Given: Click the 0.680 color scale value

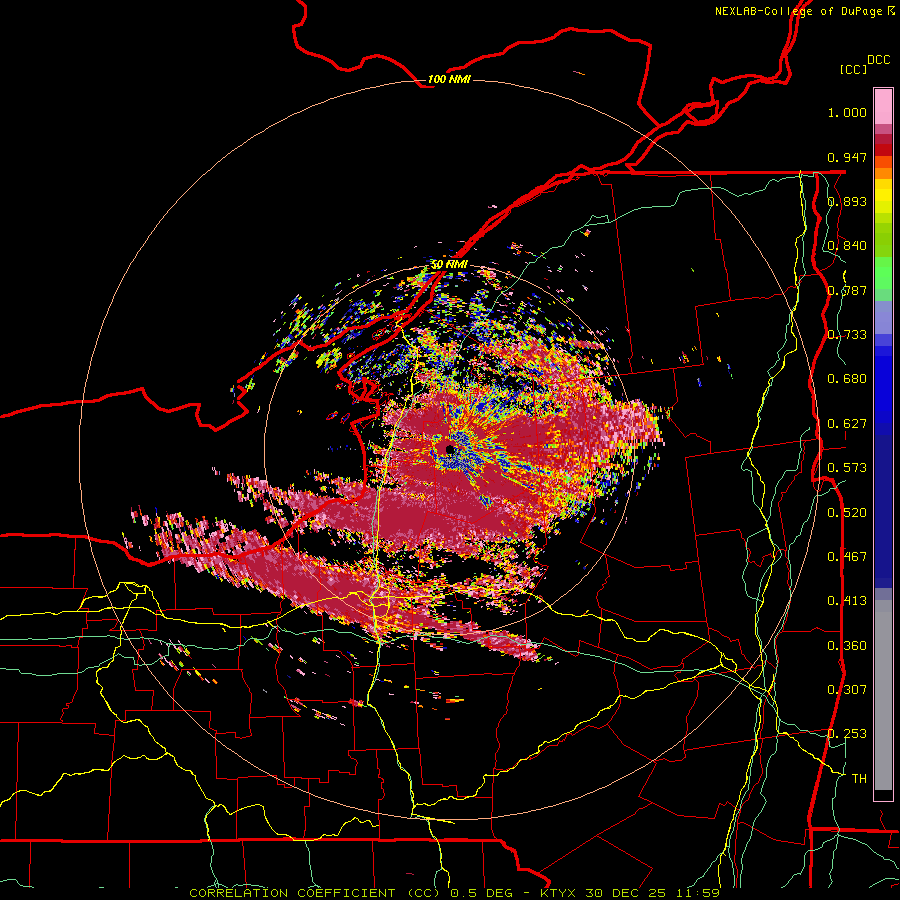Looking at the screenshot, I should pos(847,379).
